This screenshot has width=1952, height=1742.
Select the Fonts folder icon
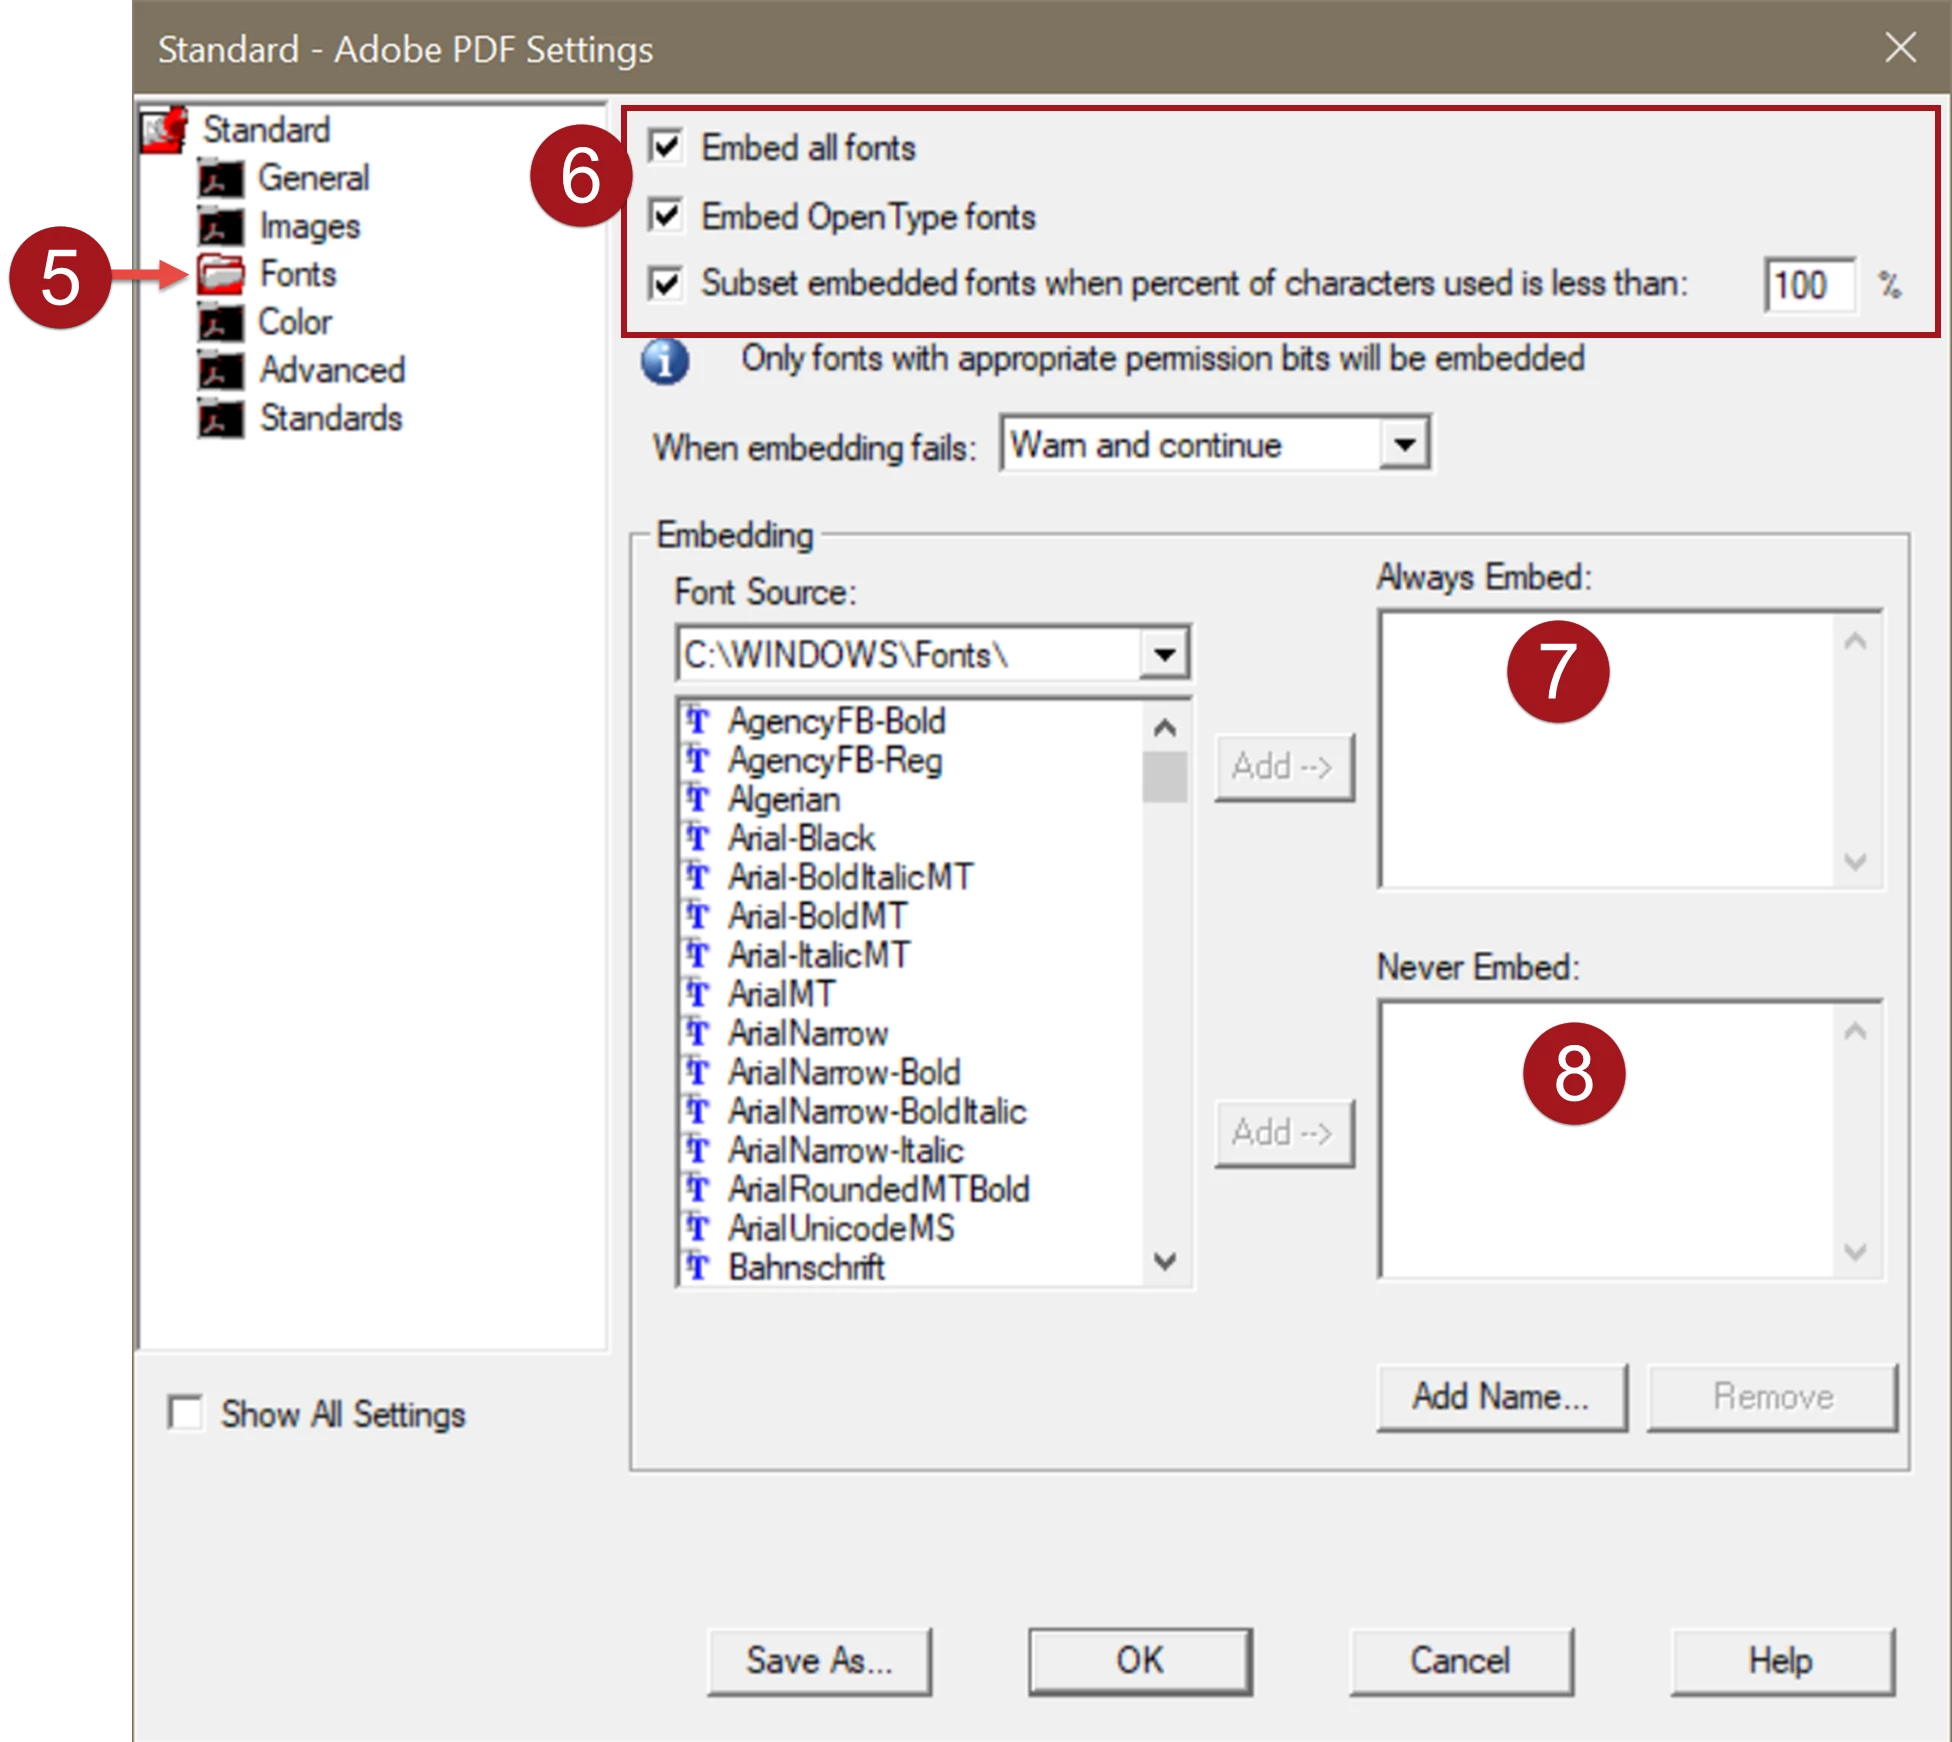[x=221, y=274]
